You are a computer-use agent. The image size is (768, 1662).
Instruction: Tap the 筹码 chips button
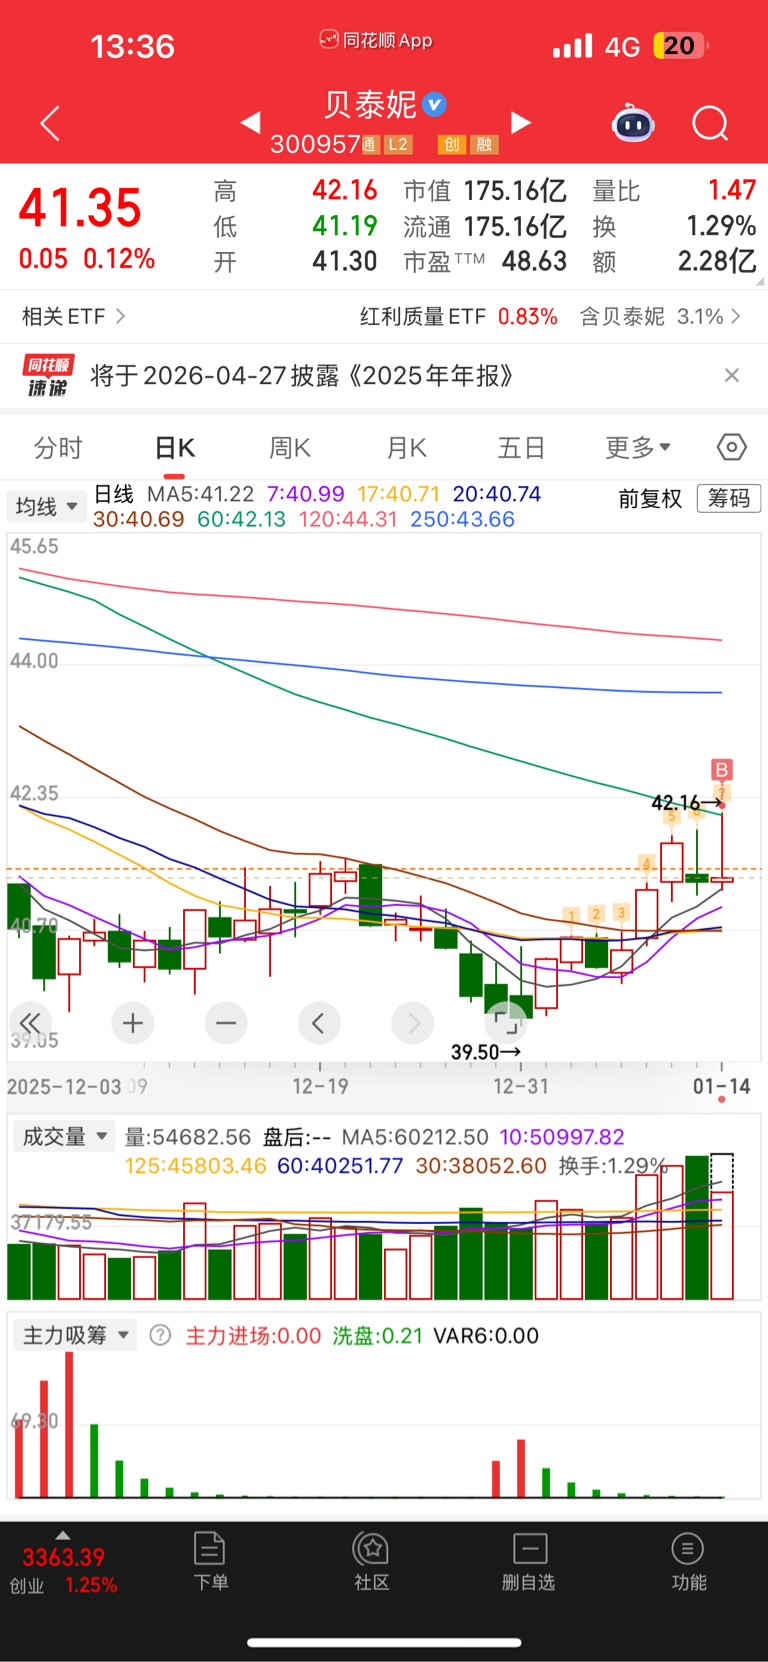(x=729, y=498)
